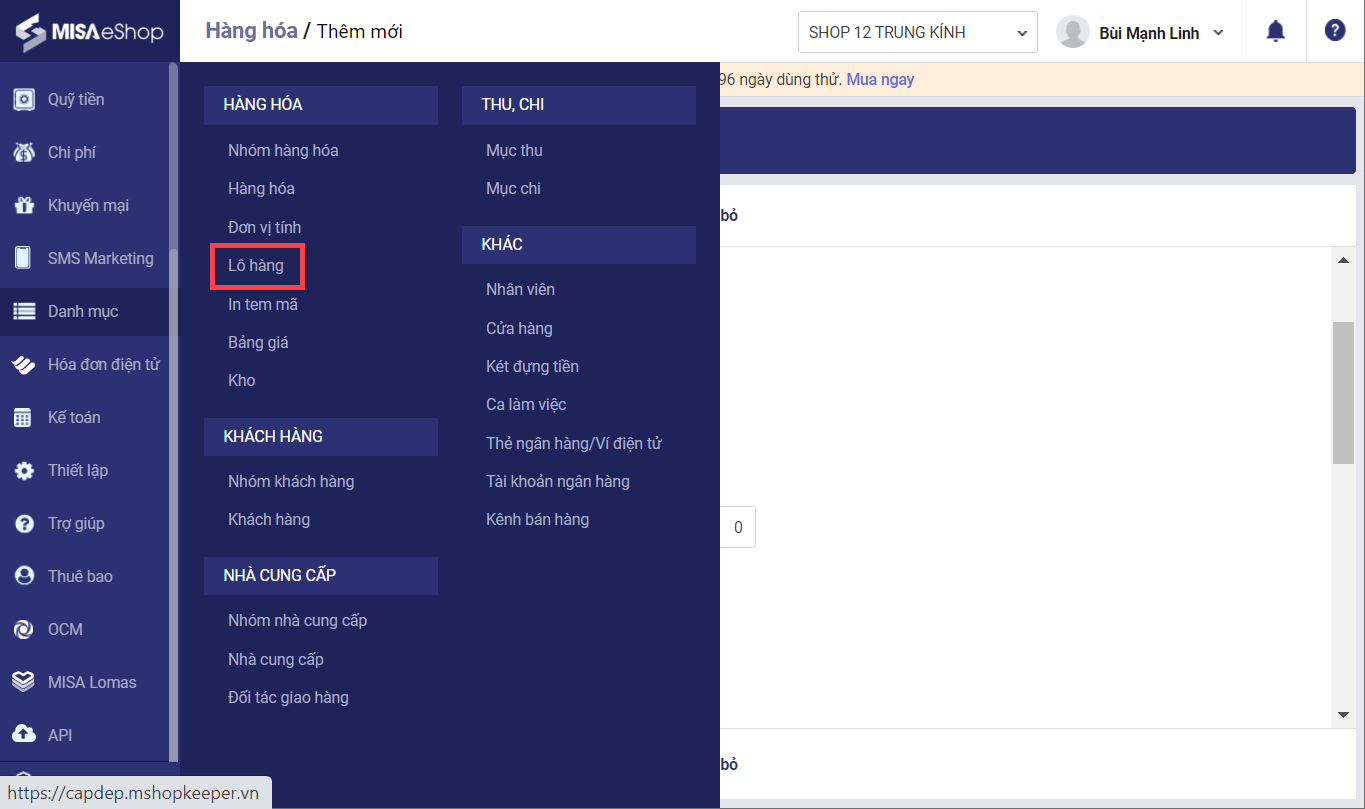1365x809 pixels.
Task: Click the Thuê bao user icon
Action: coord(23,577)
